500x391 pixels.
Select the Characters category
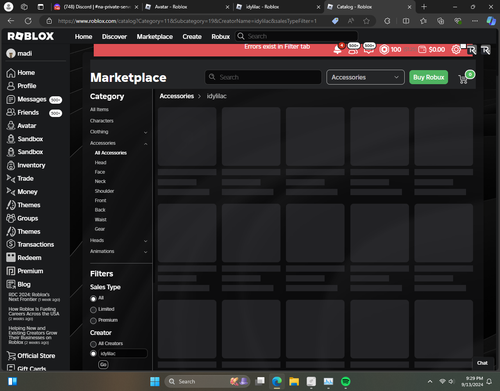102,121
